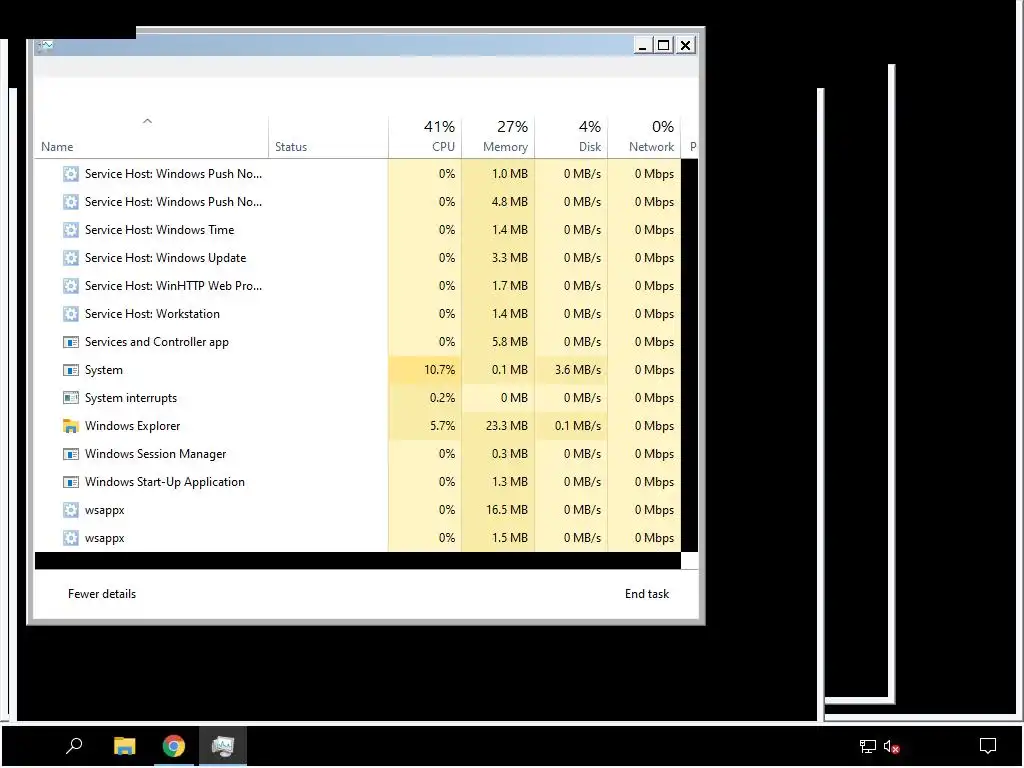Select the Task Manager taskbar icon
This screenshot has width=1024, height=768.
(x=223, y=745)
